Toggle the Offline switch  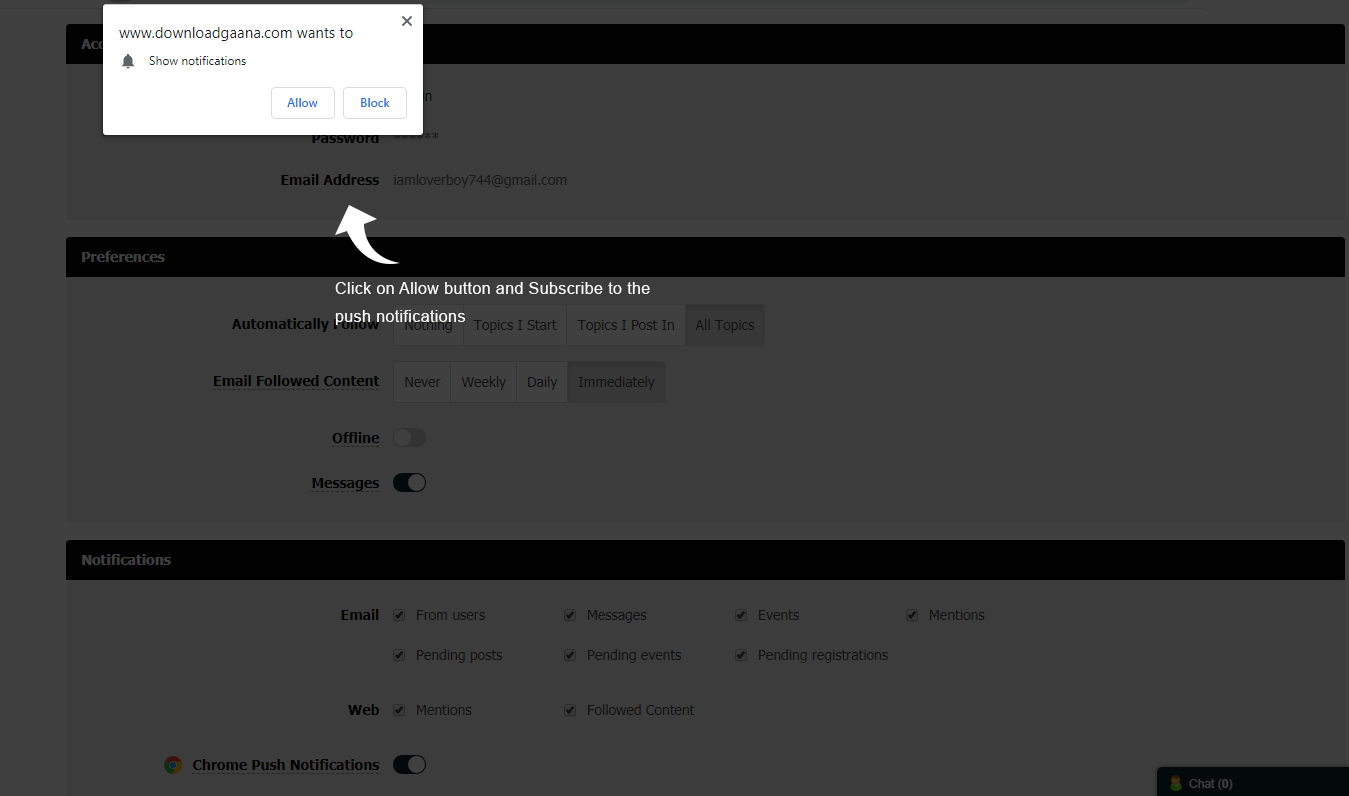pyautogui.click(x=409, y=438)
